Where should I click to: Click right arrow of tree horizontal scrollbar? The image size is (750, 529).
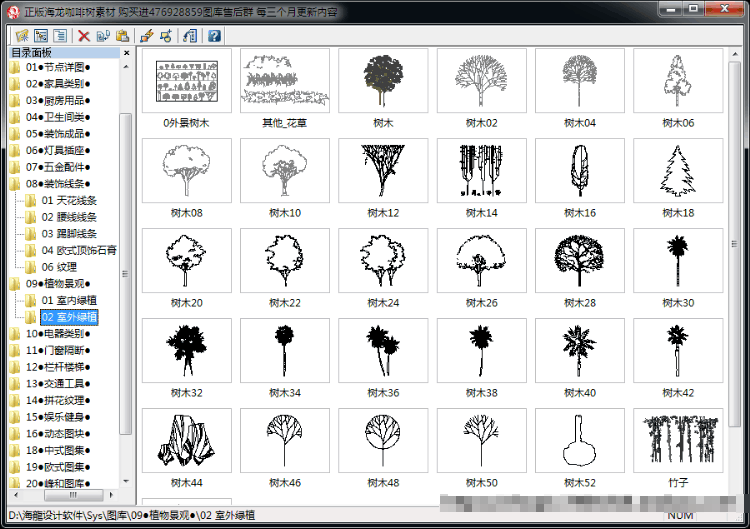click(x=111, y=495)
